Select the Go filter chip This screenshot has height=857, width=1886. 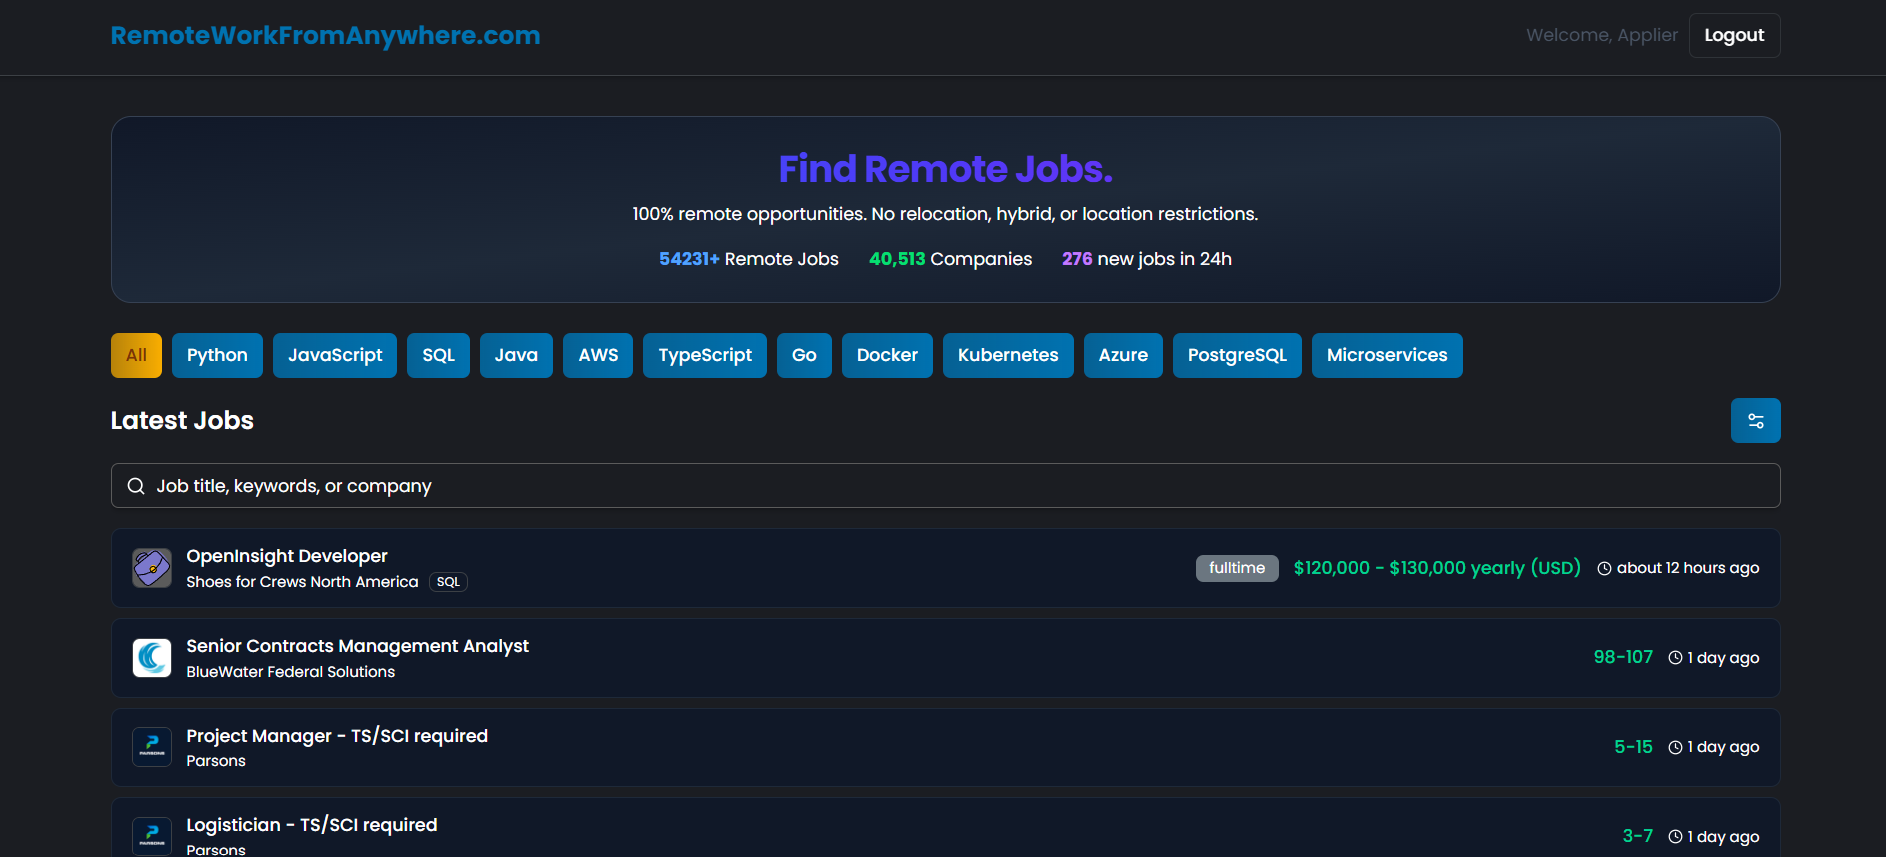point(804,355)
